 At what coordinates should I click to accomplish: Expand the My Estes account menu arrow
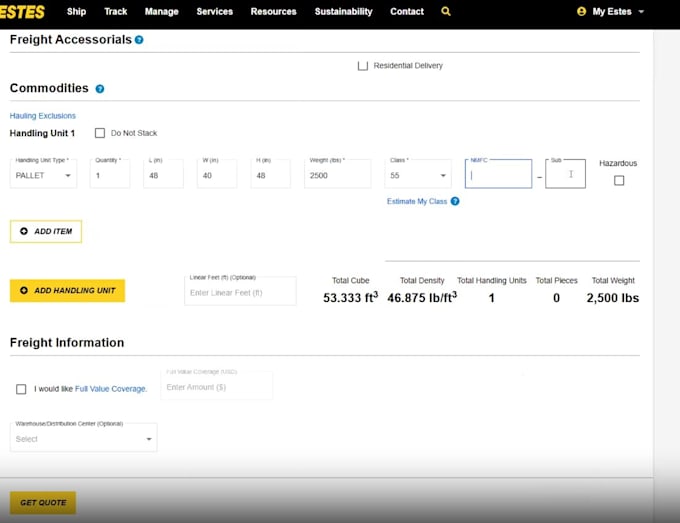click(x=641, y=12)
